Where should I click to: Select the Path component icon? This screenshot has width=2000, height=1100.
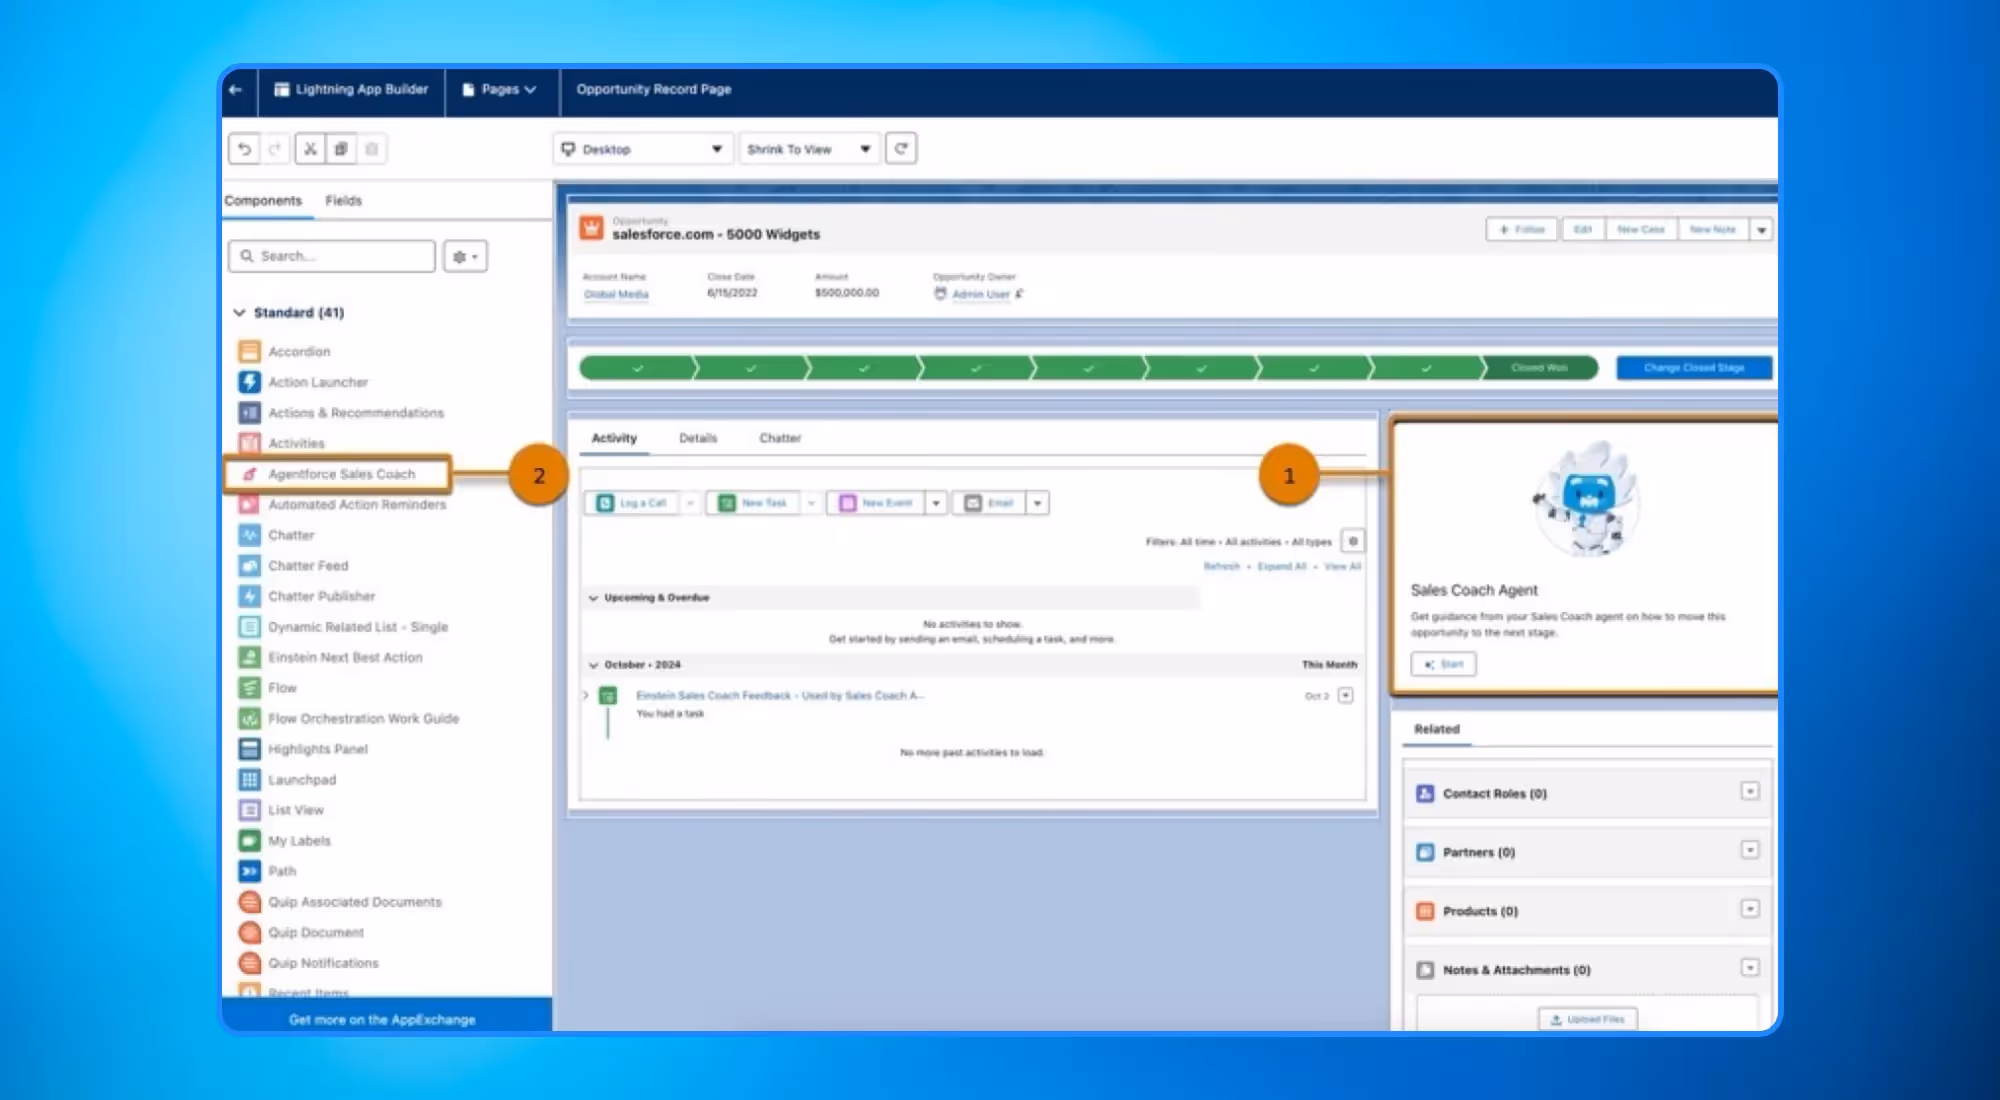[x=249, y=871]
